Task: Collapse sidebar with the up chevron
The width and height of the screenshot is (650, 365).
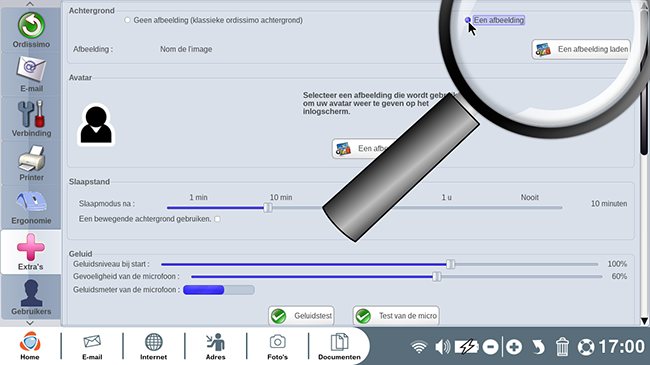Action: point(30,4)
